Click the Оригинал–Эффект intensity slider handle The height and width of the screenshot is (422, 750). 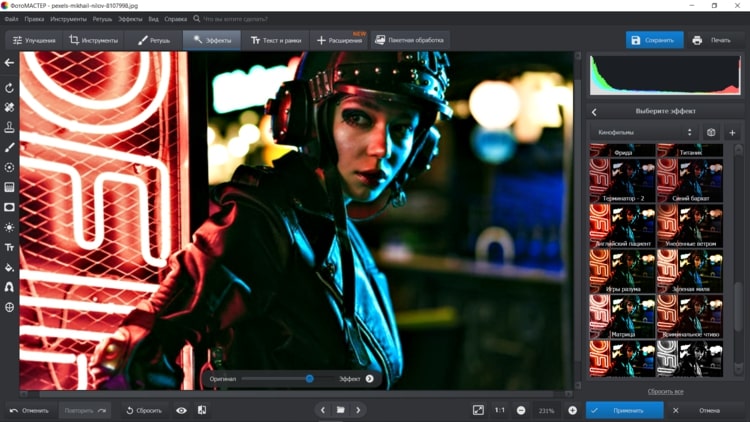coord(309,379)
